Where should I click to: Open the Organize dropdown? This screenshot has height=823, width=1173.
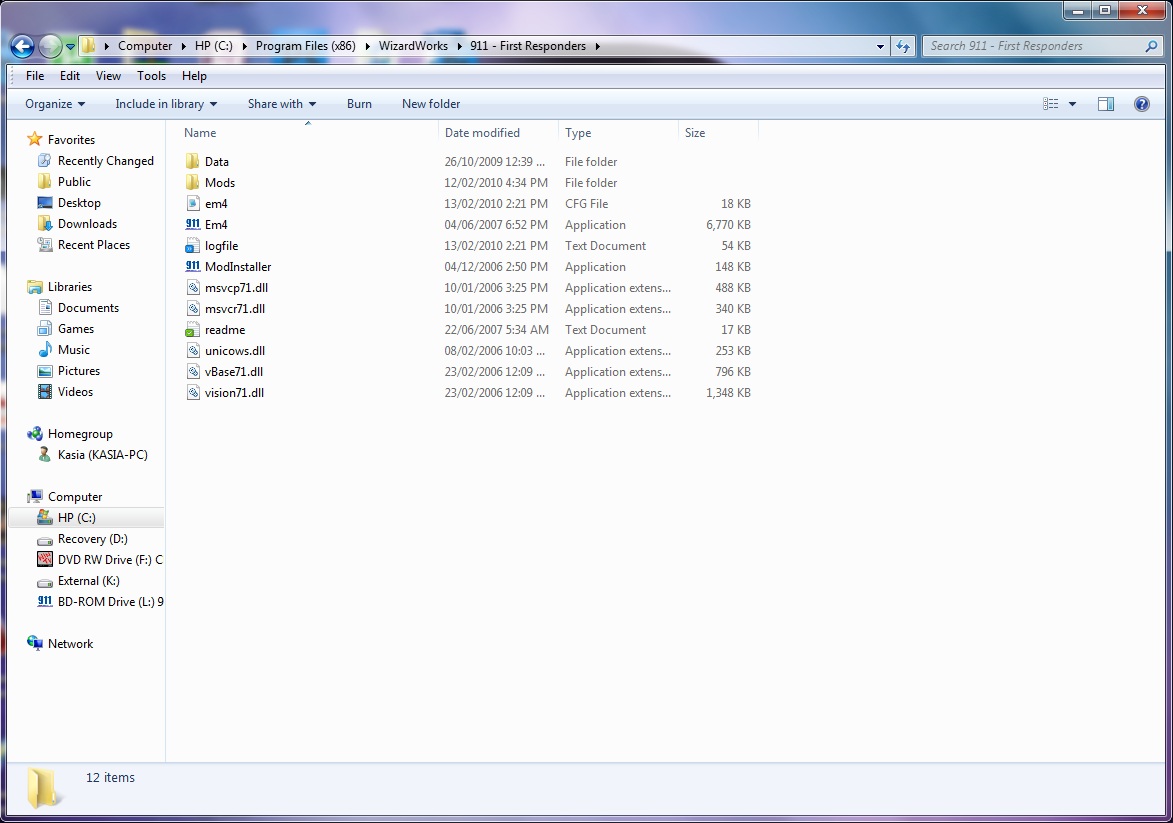pyautogui.click(x=55, y=104)
